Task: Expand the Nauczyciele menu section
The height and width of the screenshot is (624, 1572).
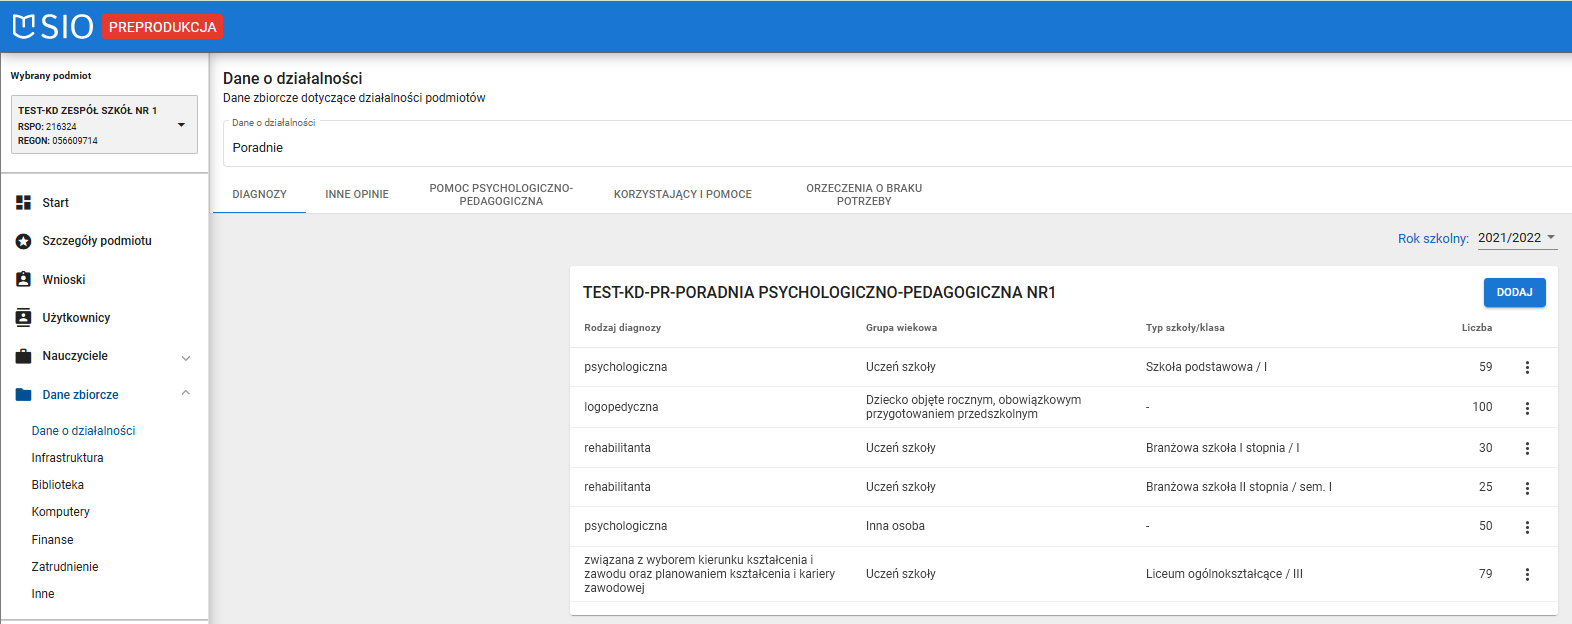Action: [x=185, y=357]
